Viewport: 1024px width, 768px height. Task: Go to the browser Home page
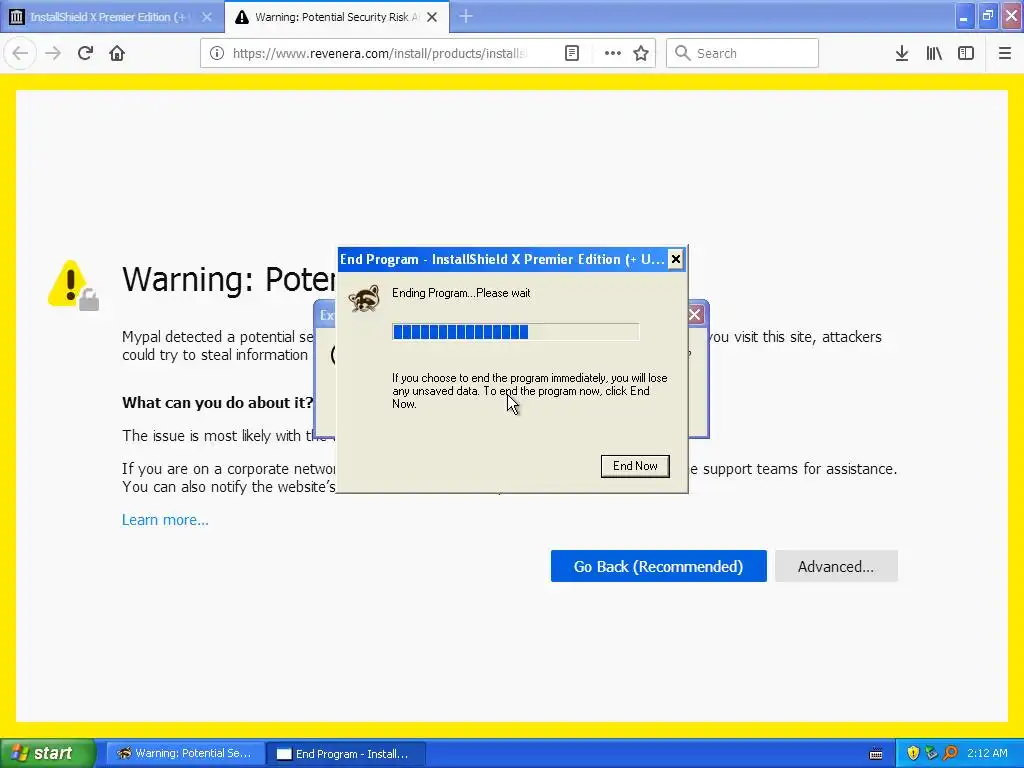[117, 53]
